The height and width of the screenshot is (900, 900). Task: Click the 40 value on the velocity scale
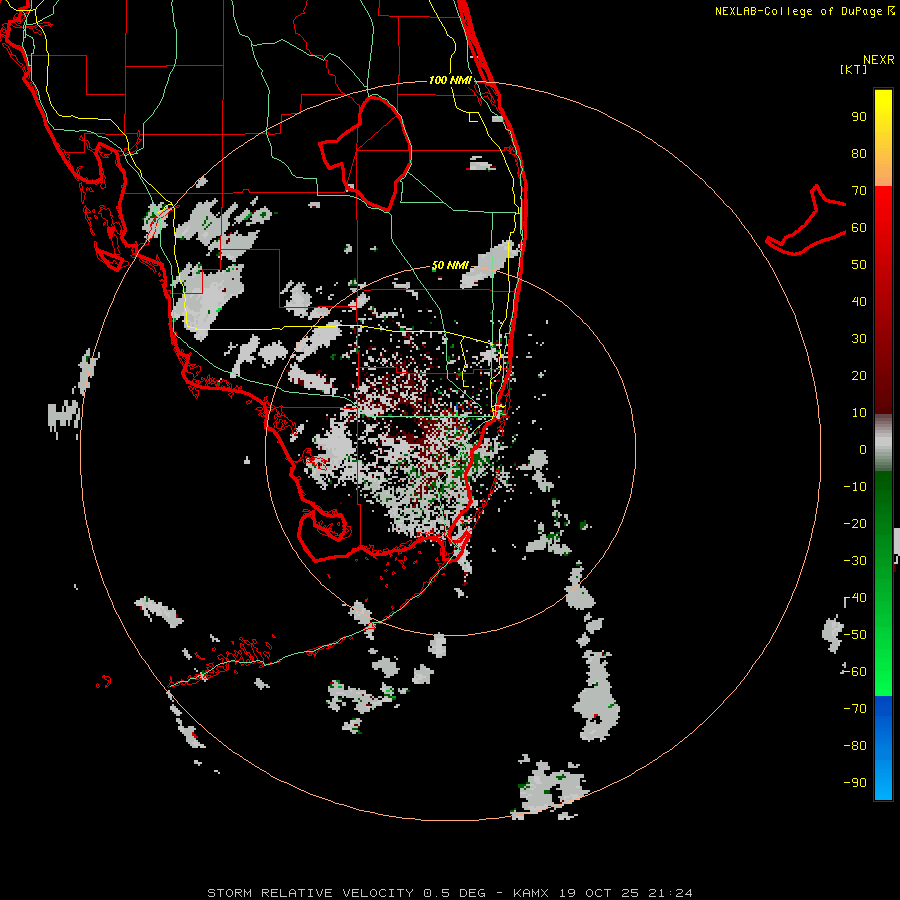point(859,302)
